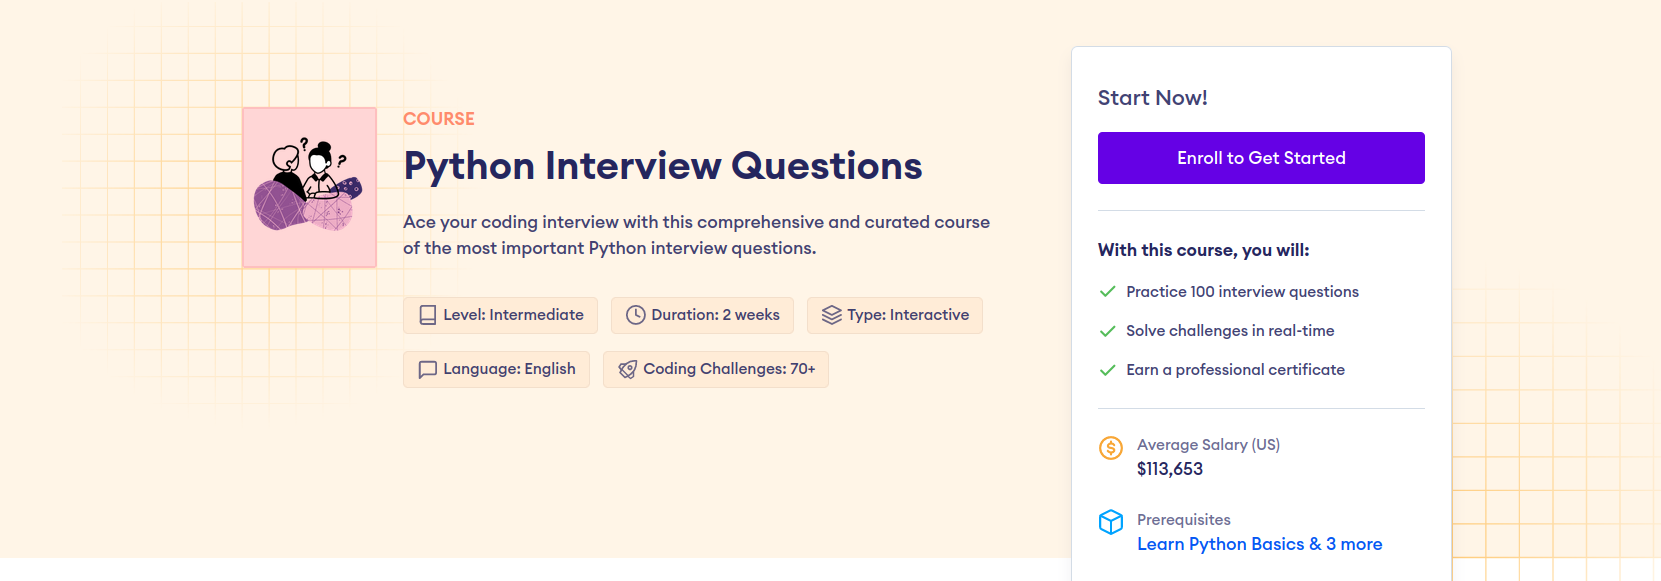This screenshot has width=1661, height=581.
Task: Click the Enroll to Get Started button
Action: tap(1261, 157)
